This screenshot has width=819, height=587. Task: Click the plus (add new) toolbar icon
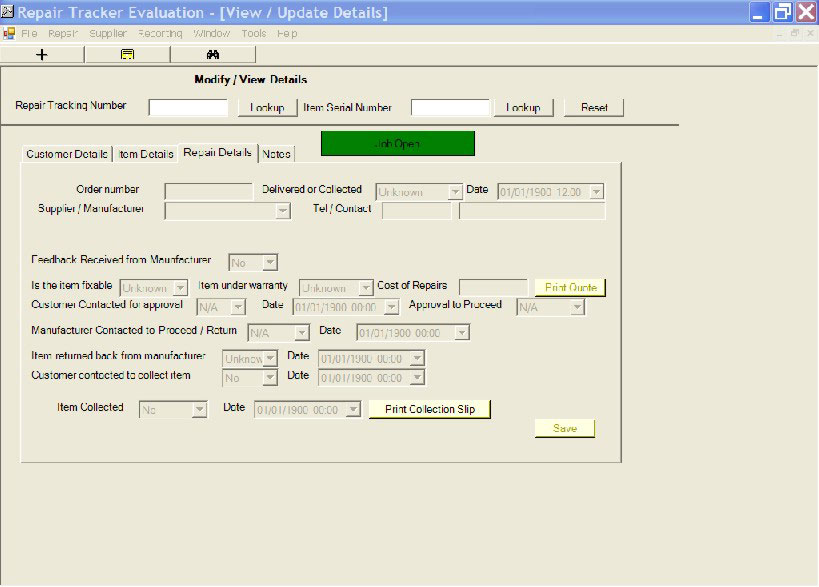coord(42,54)
